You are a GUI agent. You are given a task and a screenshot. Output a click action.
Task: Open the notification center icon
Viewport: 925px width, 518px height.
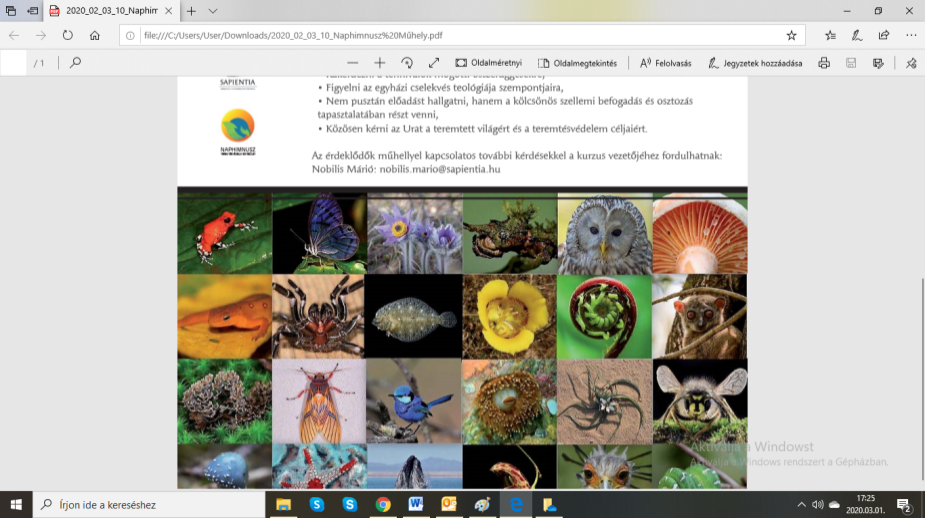(904, 504)
